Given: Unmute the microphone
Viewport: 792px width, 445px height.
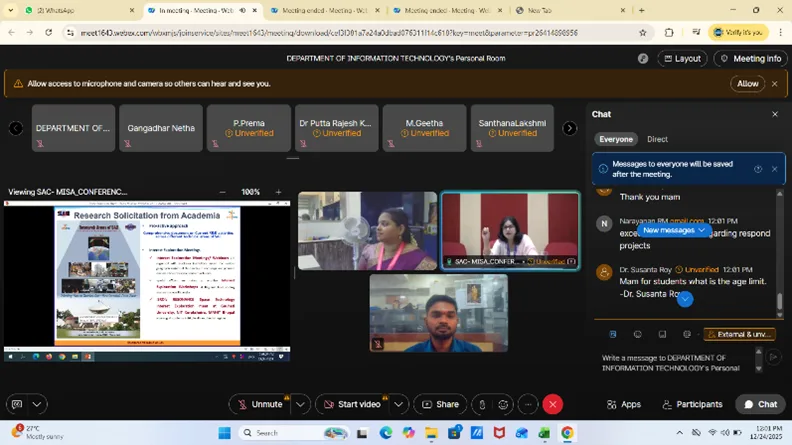Looking at the screenshot, I should [x=258, y=404].
